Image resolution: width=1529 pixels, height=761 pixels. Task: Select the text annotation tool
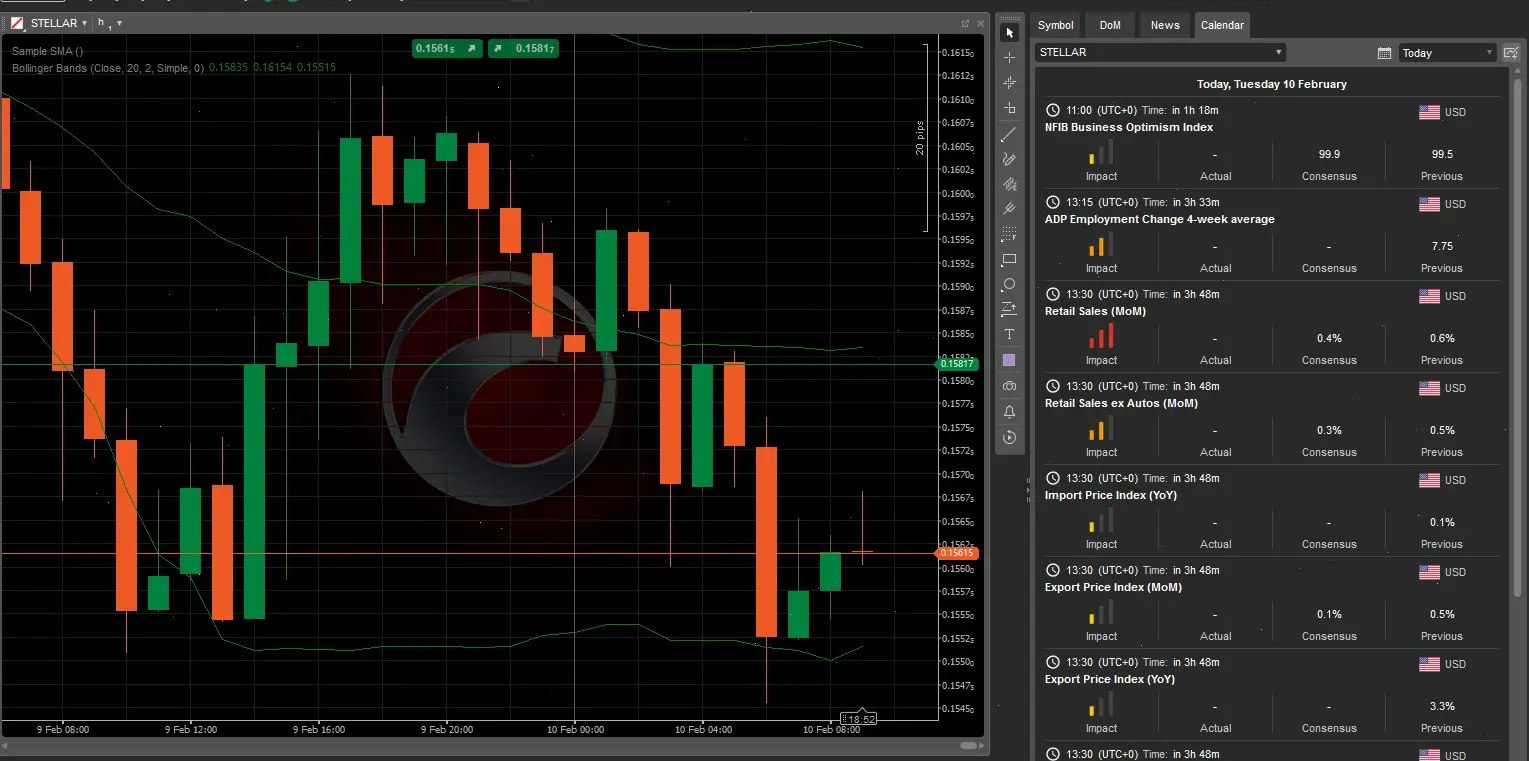(1009, 334)
